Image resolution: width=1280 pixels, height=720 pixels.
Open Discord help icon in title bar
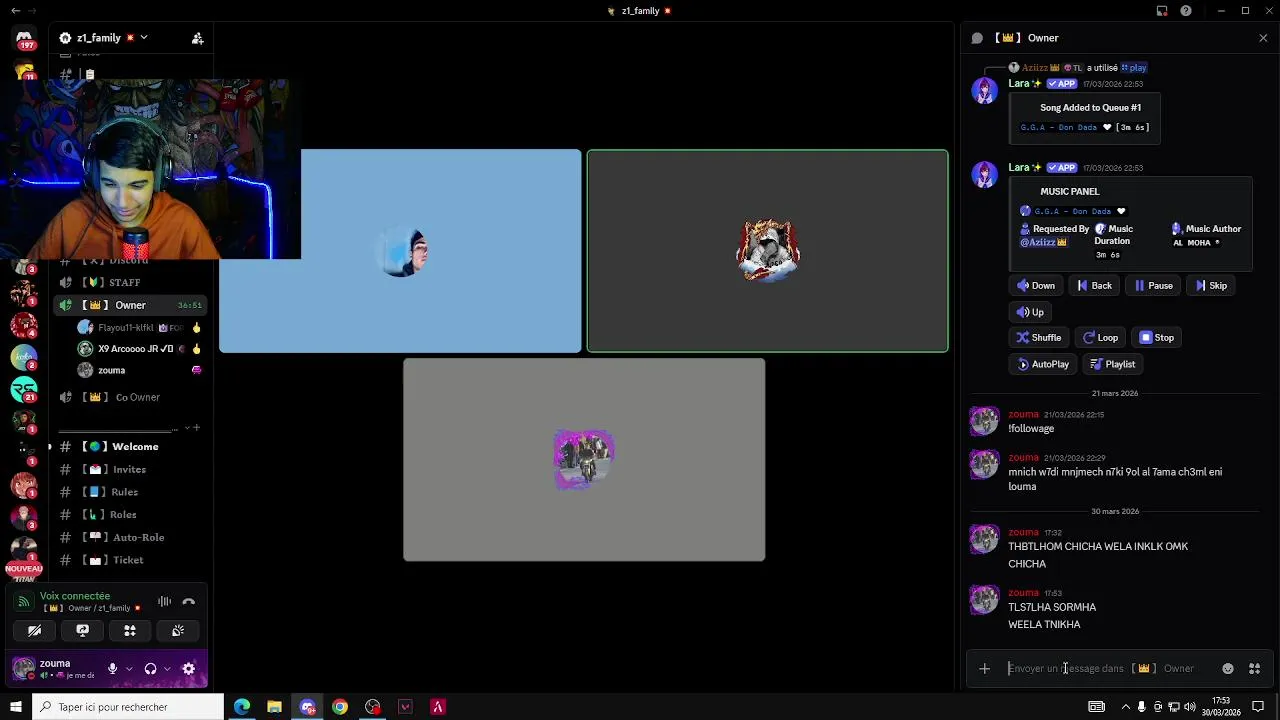(1186, 11)
